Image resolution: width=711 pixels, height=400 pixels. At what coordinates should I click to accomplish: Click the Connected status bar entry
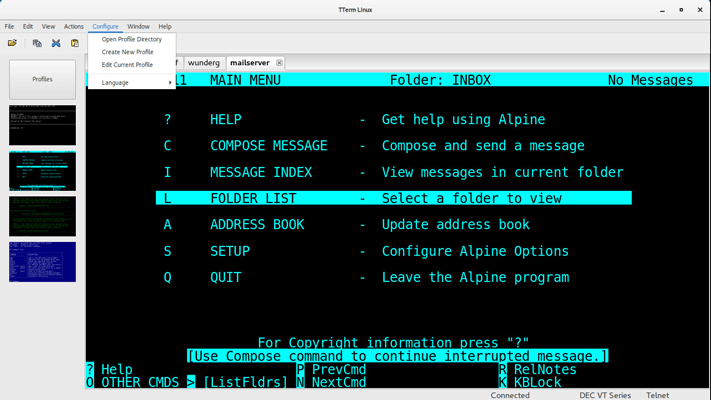[510, 395]
